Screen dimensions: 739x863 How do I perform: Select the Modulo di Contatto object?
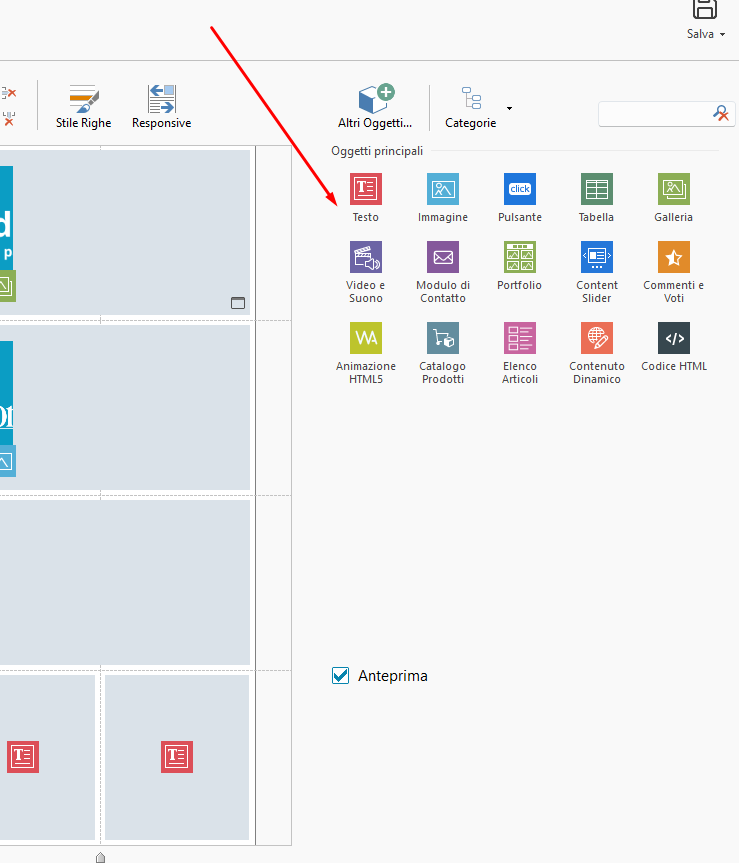click(x=442, y=257)
